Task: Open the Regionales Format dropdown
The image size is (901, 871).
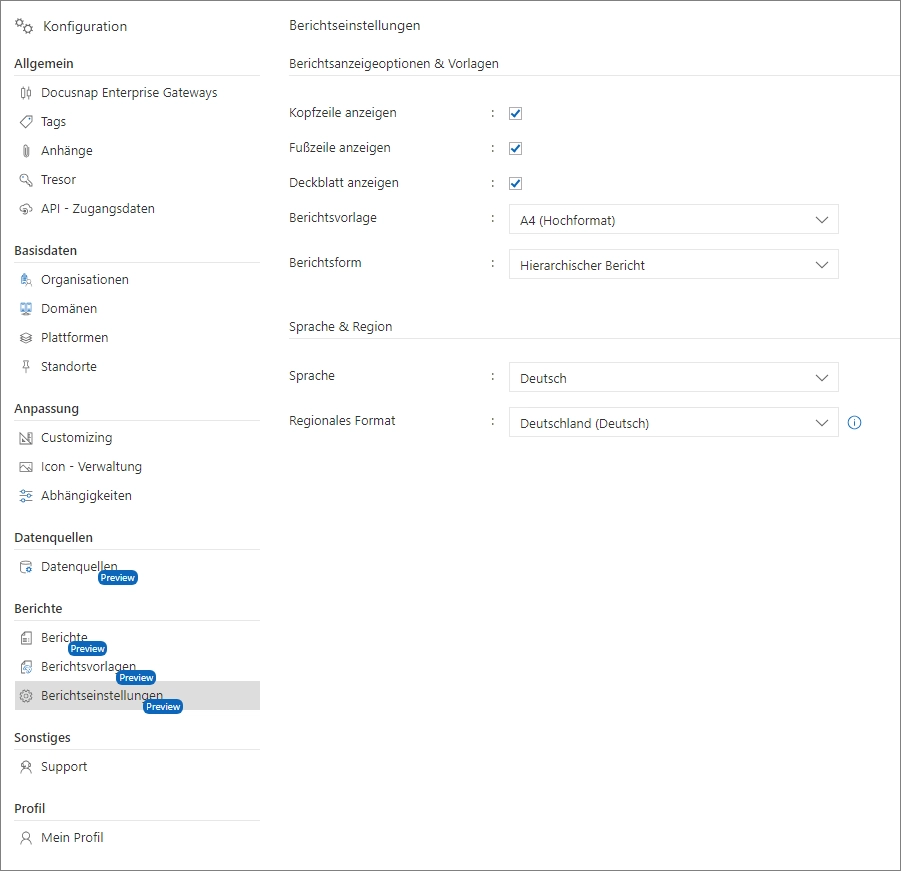Action: 673,423
